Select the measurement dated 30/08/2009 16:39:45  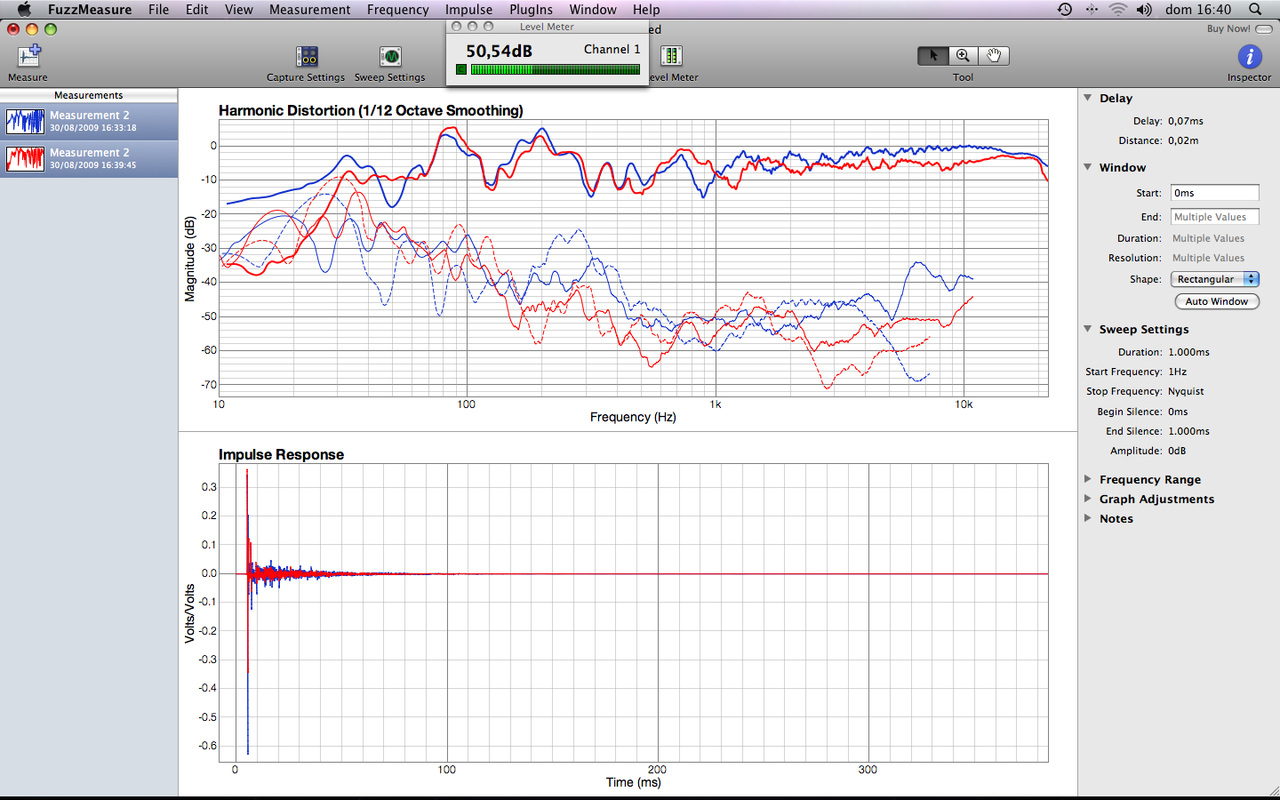[89, 159]
